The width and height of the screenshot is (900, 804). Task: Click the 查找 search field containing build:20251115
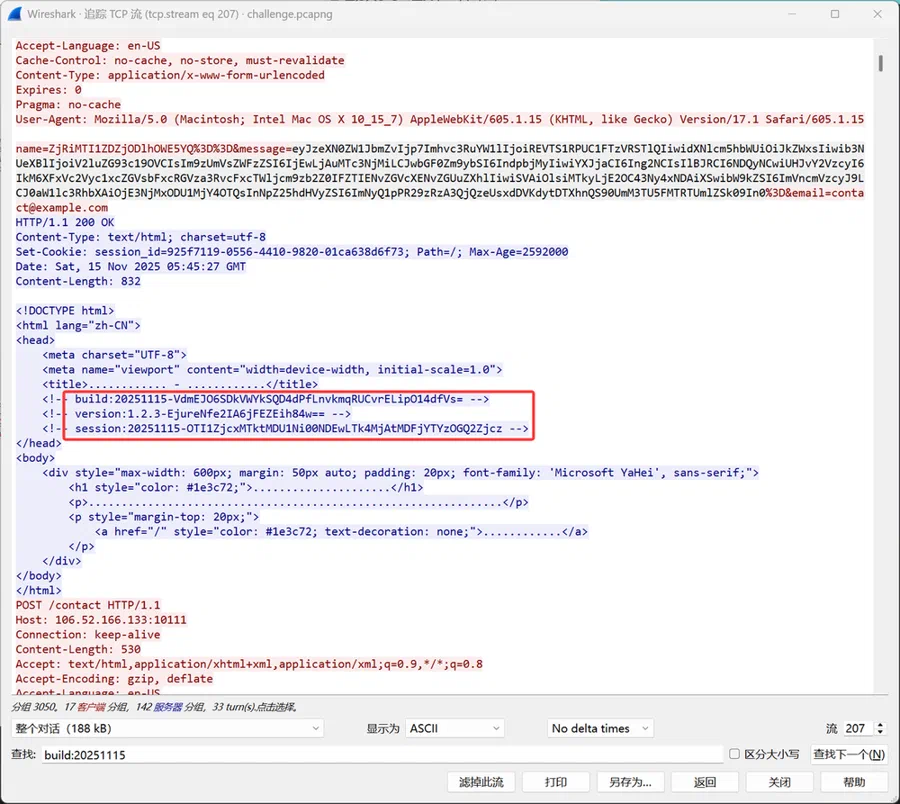pyautogui.click(x=382, y=754)
